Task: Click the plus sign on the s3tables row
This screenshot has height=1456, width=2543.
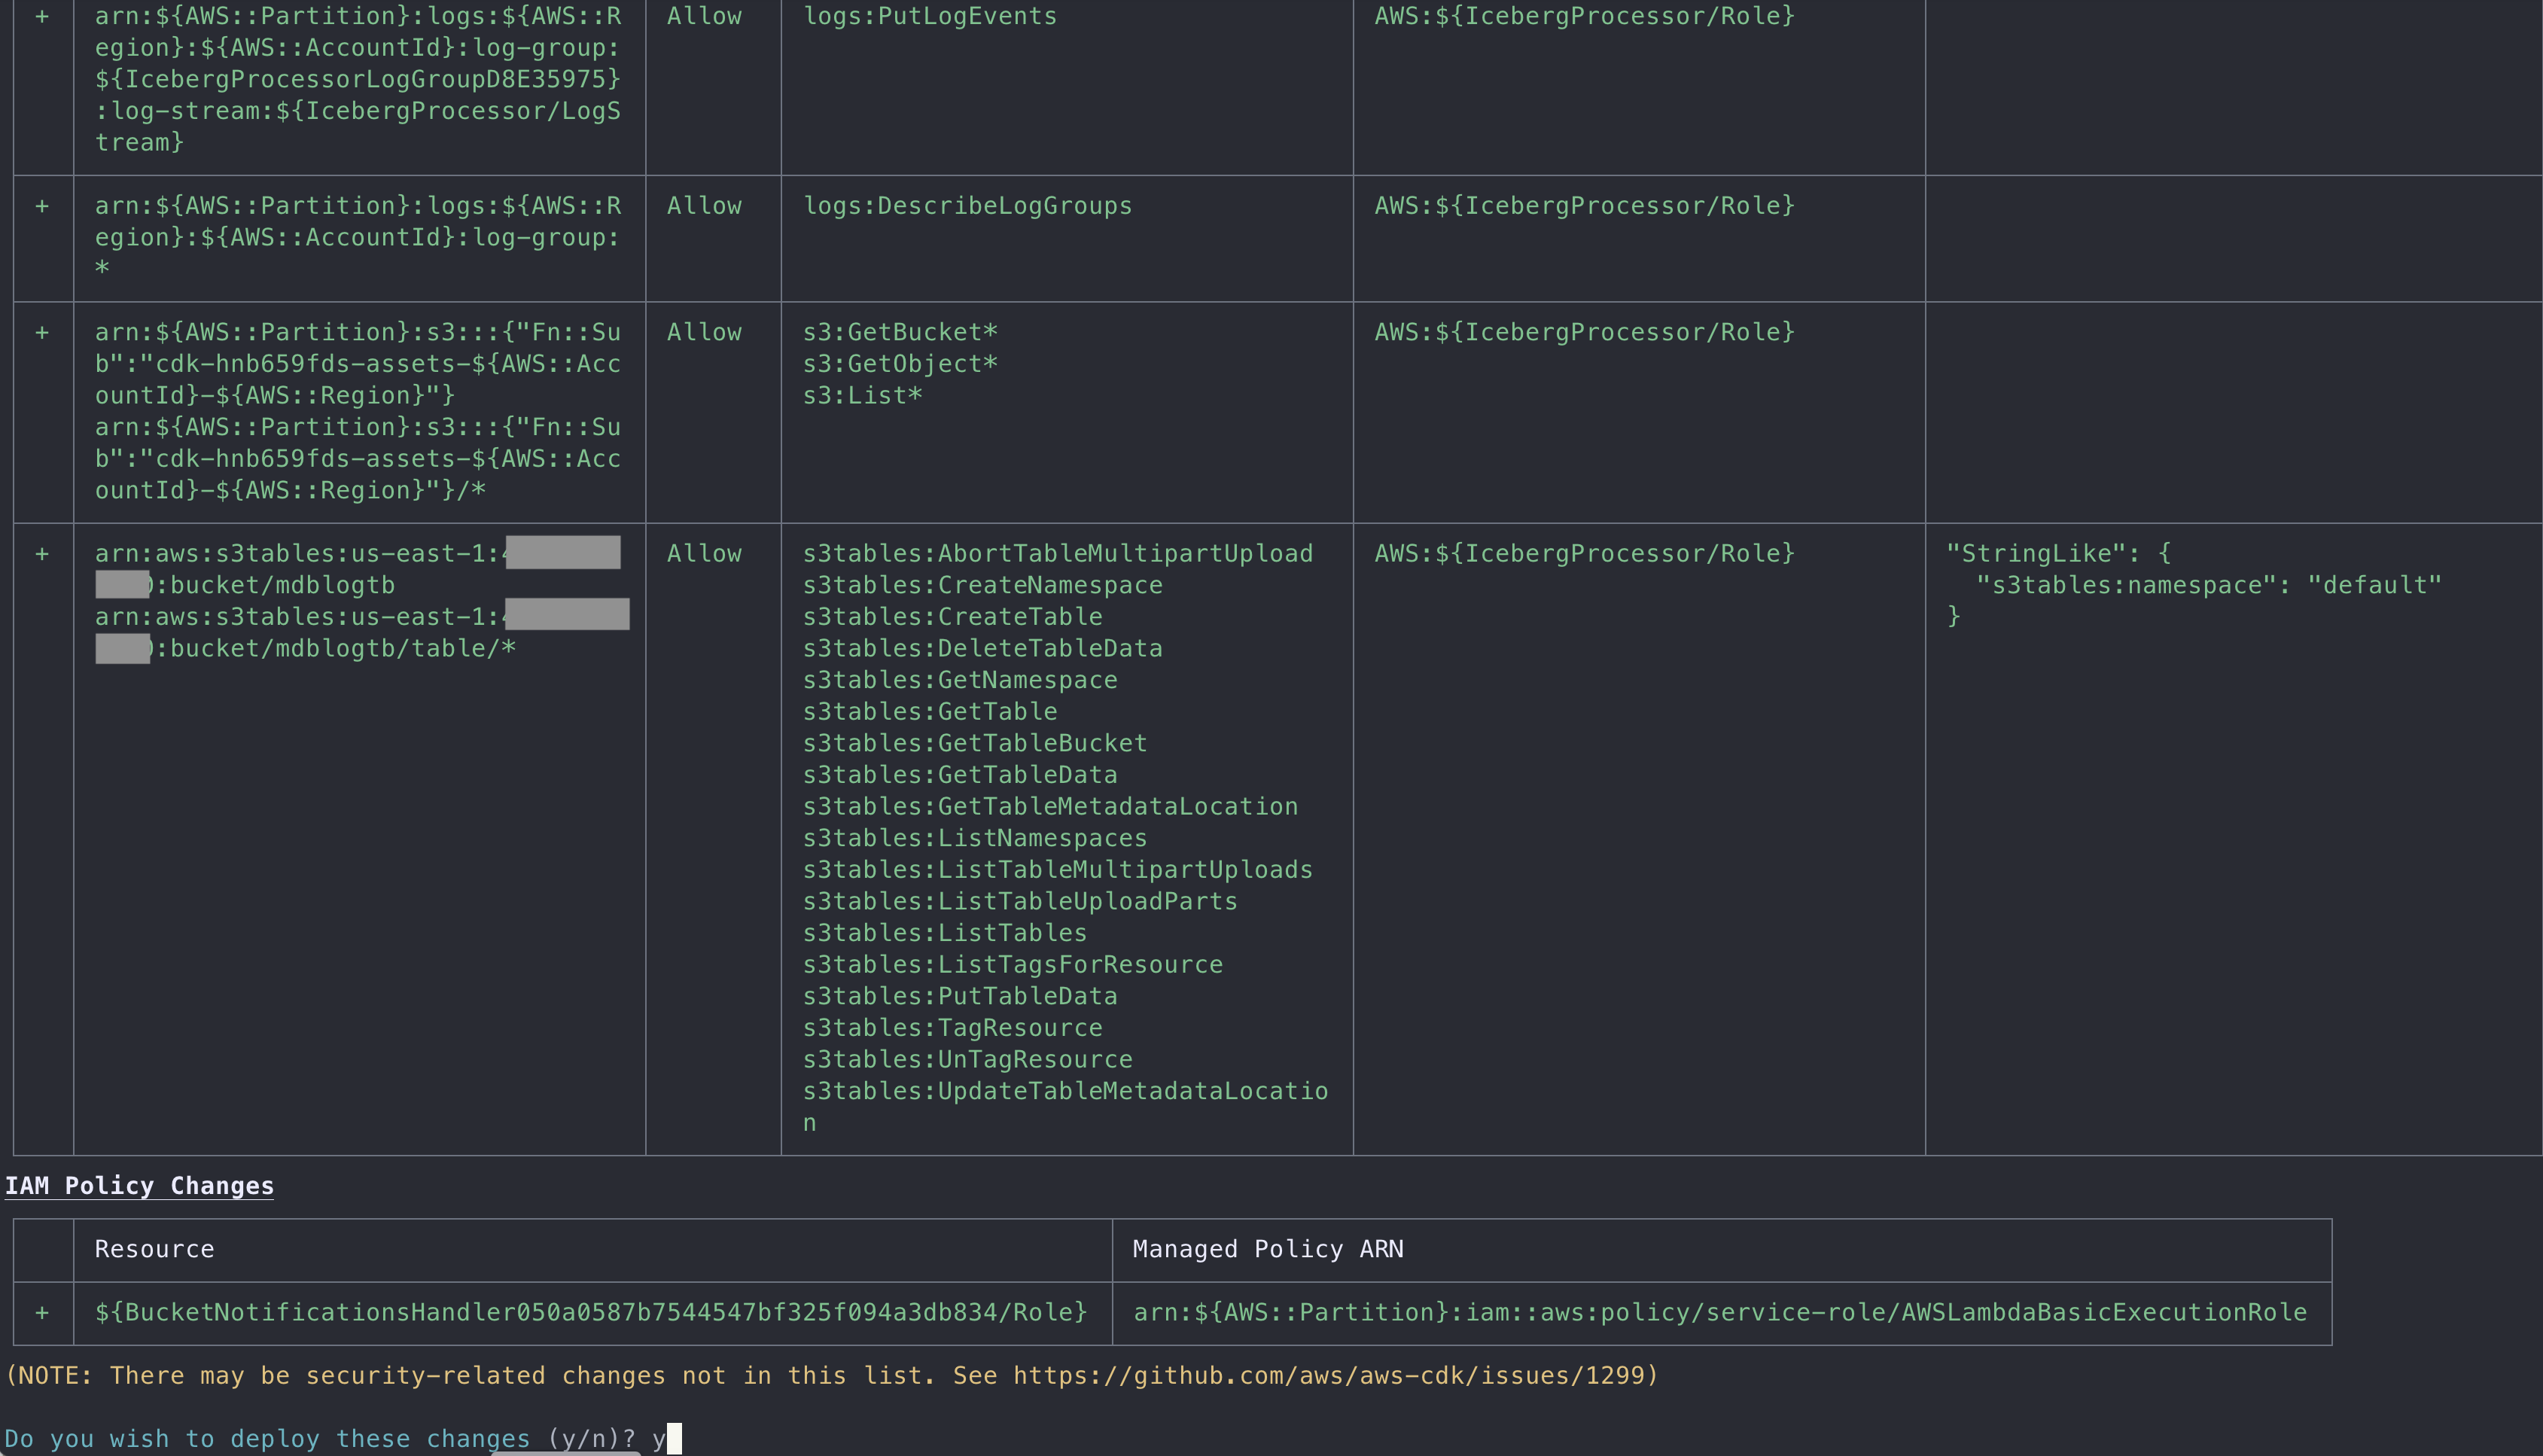Action: [x=41, y=553]
